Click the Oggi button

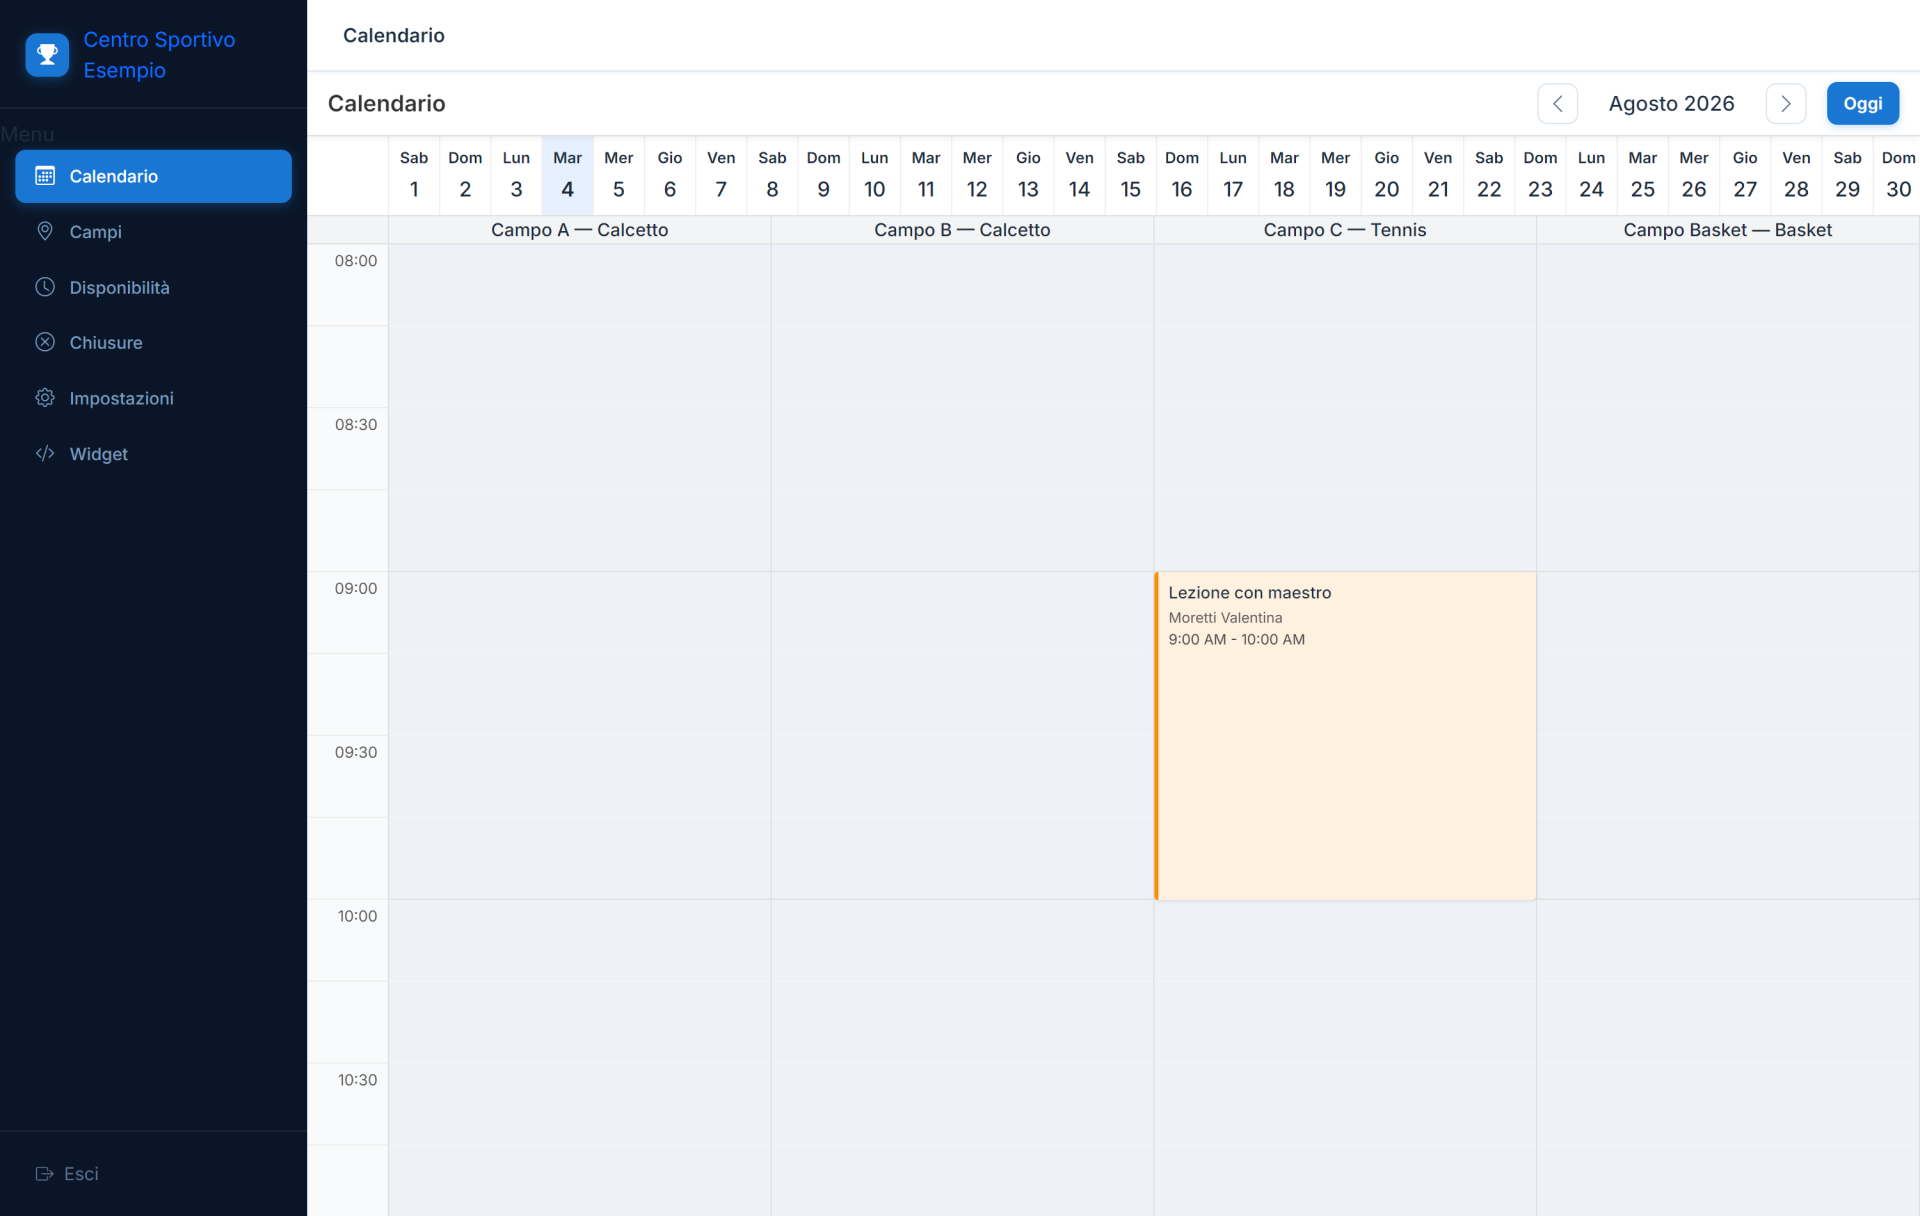tap(1862, 103)
